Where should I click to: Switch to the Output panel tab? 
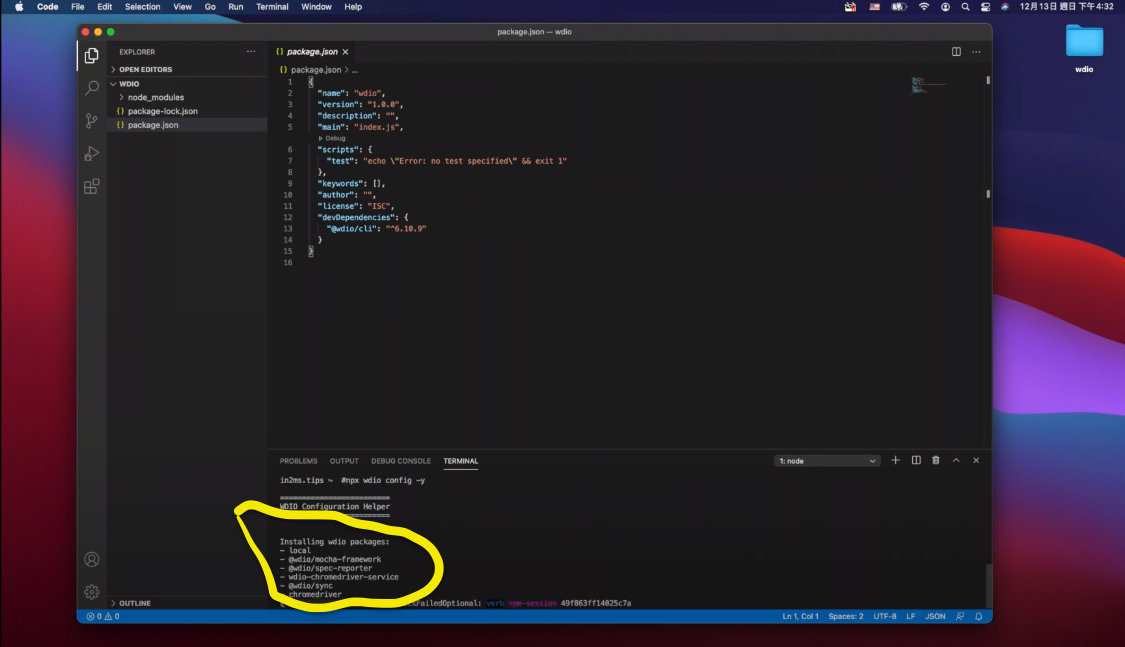[344, 461]
